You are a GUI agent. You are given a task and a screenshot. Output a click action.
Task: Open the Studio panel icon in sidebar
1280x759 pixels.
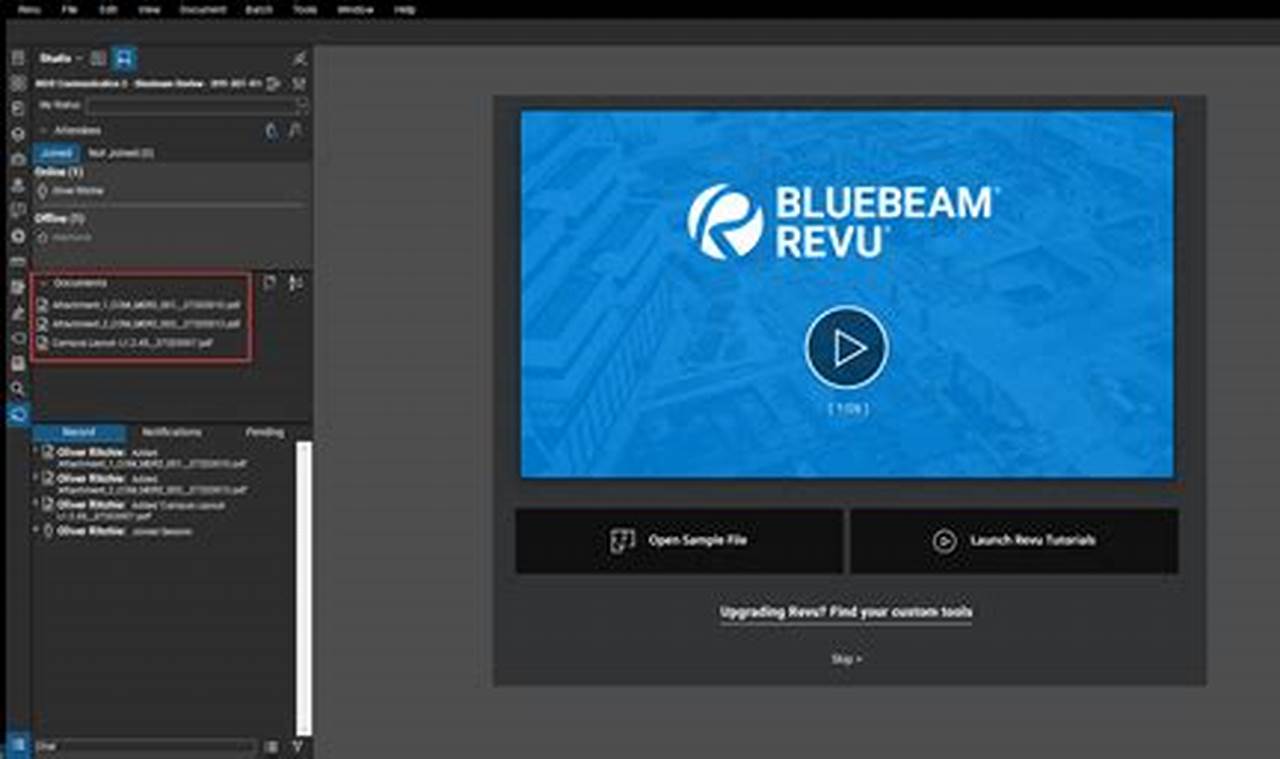[18, 413]
